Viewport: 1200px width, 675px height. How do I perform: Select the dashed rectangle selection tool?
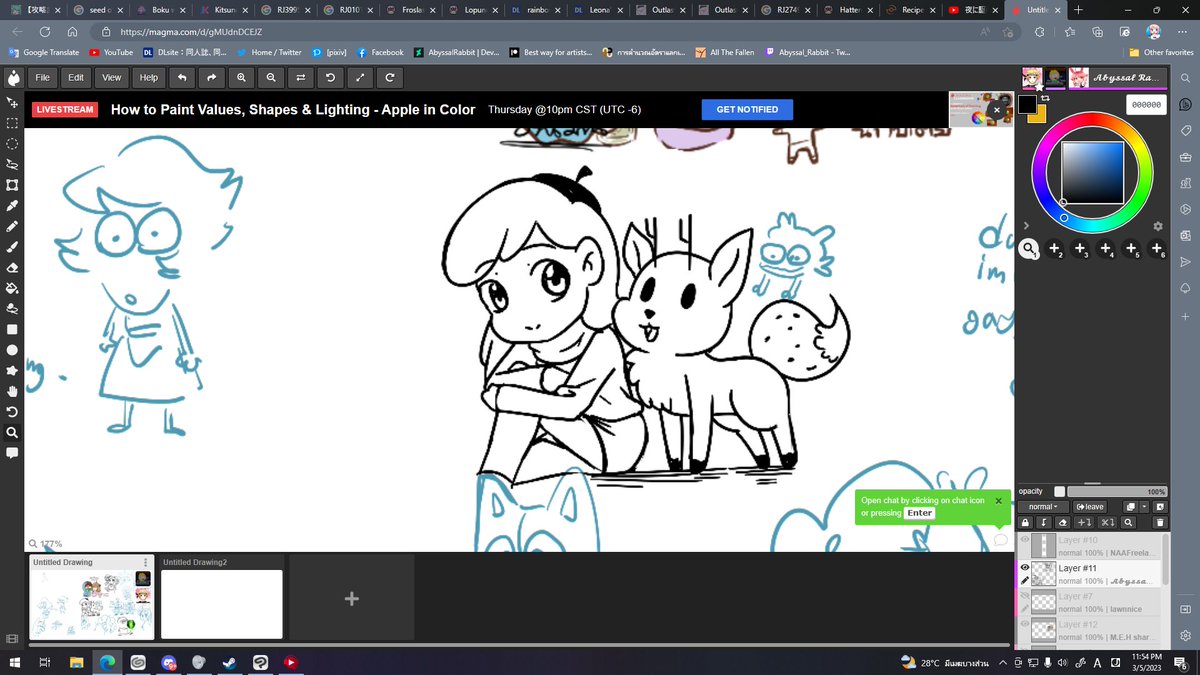[12, 123]
